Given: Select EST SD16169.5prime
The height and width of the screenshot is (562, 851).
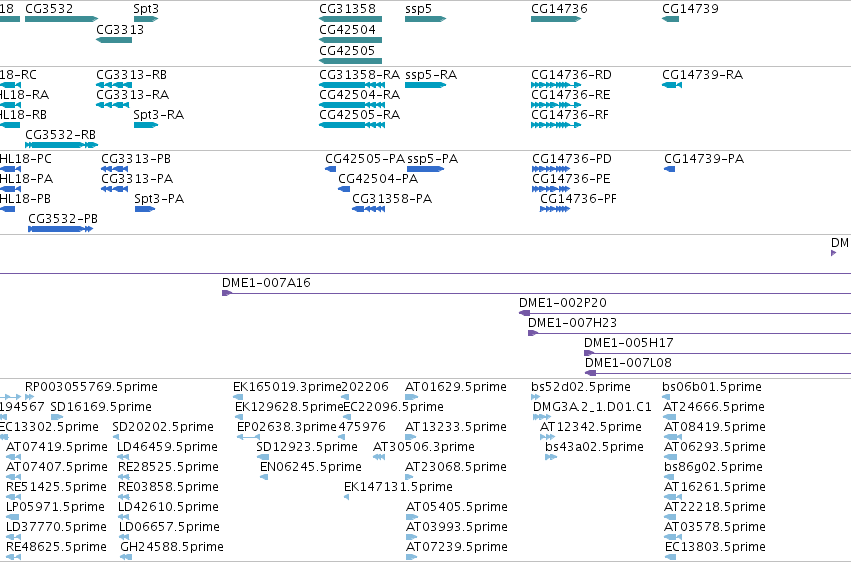Looking at the screenshot, I should click(101, 407).
